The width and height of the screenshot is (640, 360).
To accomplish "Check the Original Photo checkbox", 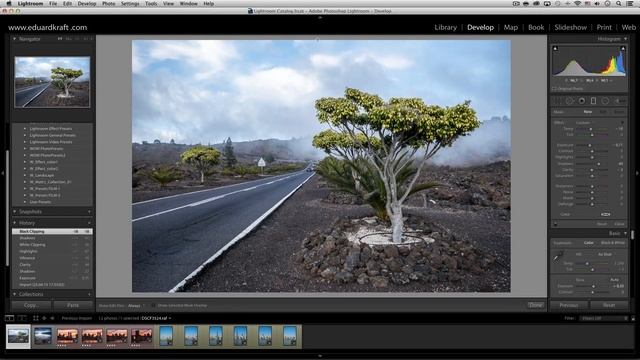I will pos(554,89).
